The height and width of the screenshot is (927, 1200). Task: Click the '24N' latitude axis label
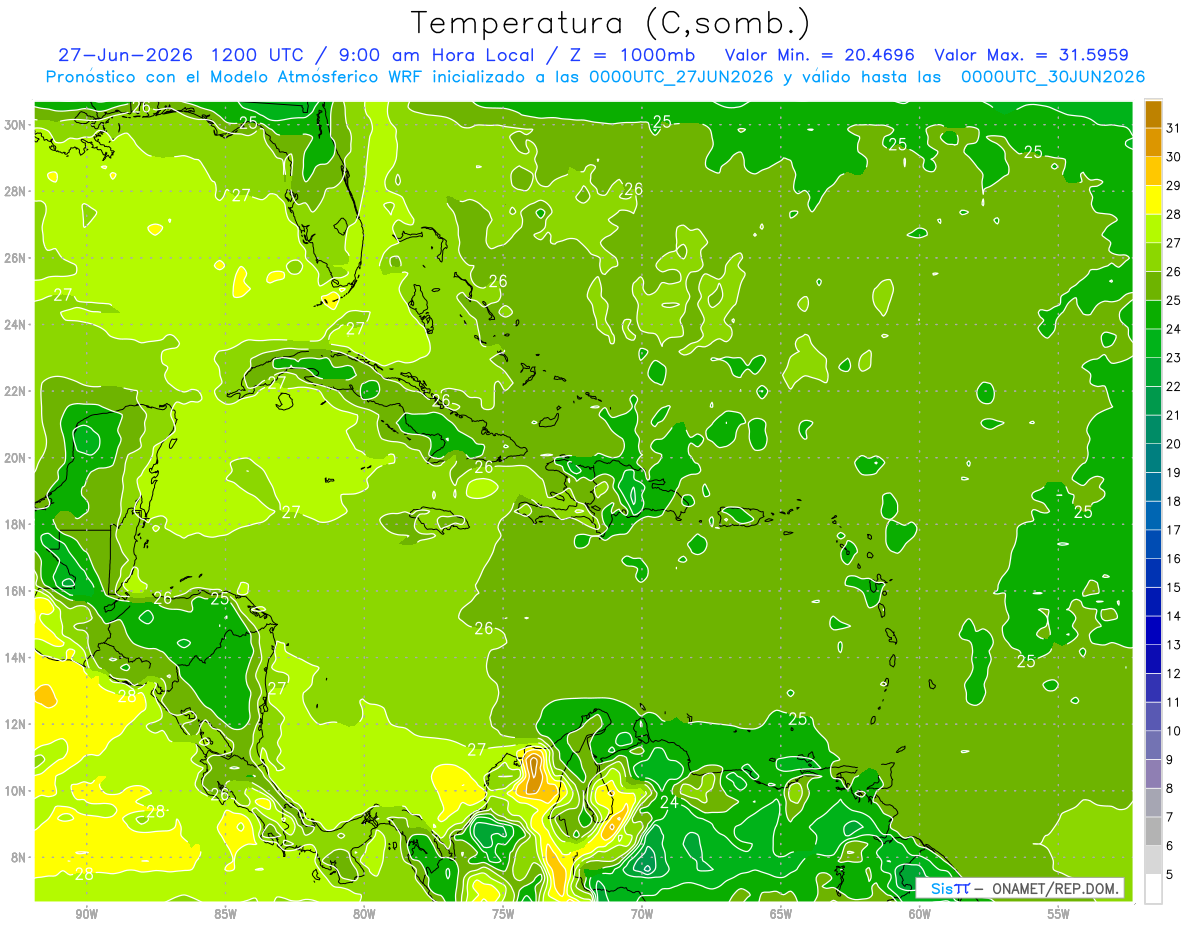click(16, 324)
